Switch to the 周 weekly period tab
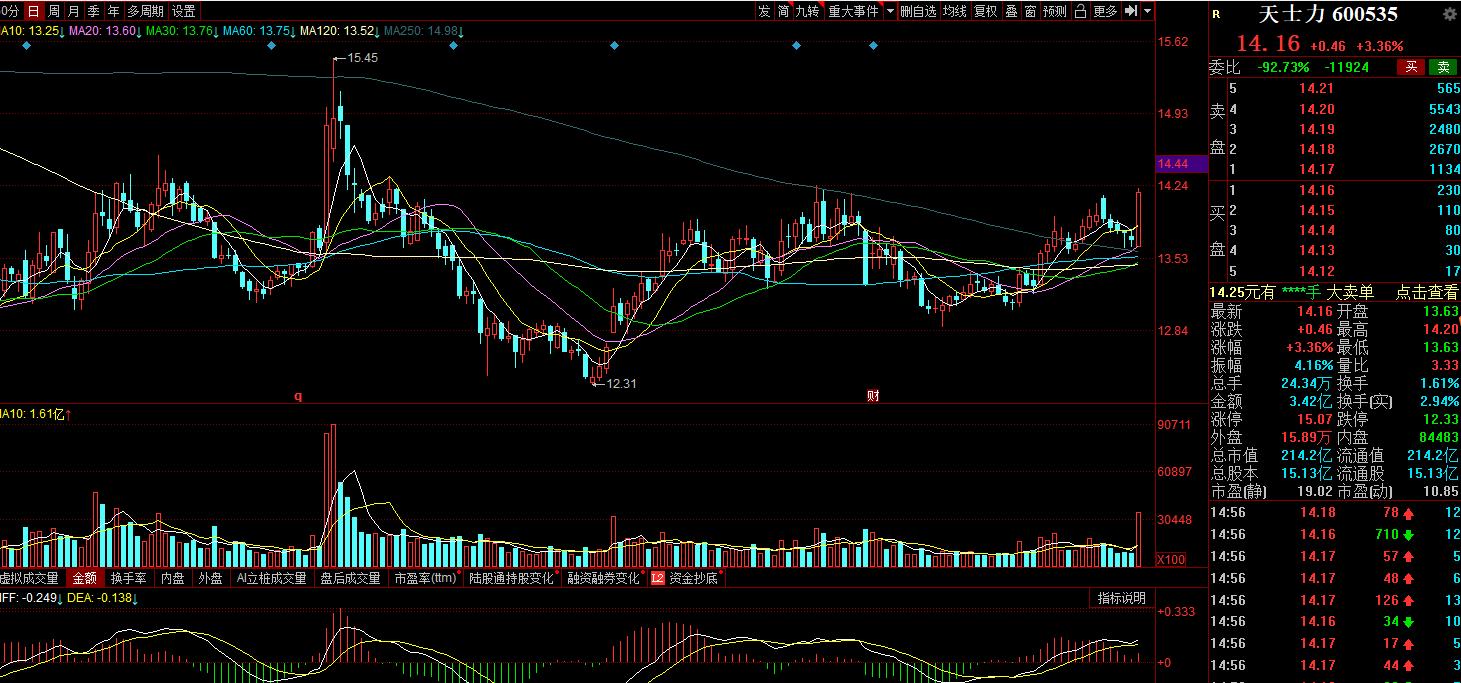The image size is (1461, 683). click(54, 11)
